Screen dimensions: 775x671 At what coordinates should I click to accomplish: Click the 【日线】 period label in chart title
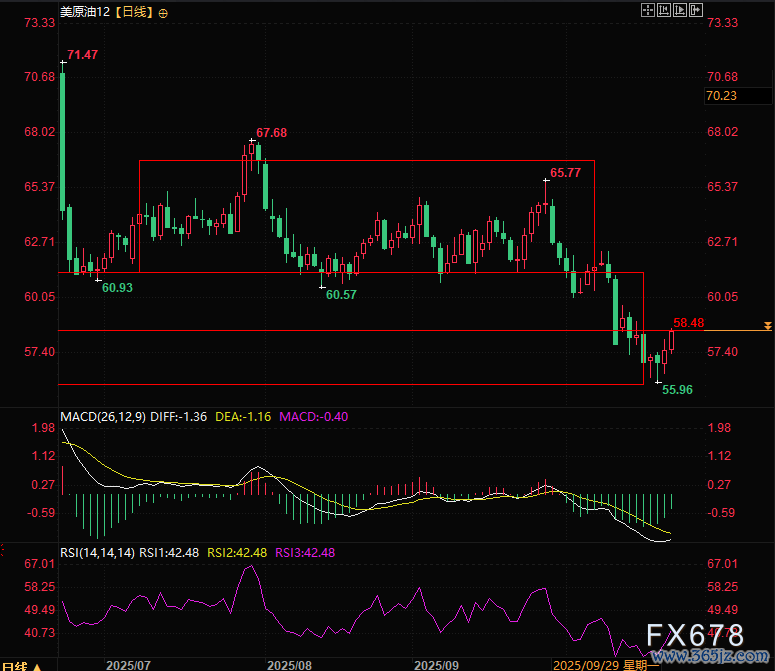click(x=133, y=14)
